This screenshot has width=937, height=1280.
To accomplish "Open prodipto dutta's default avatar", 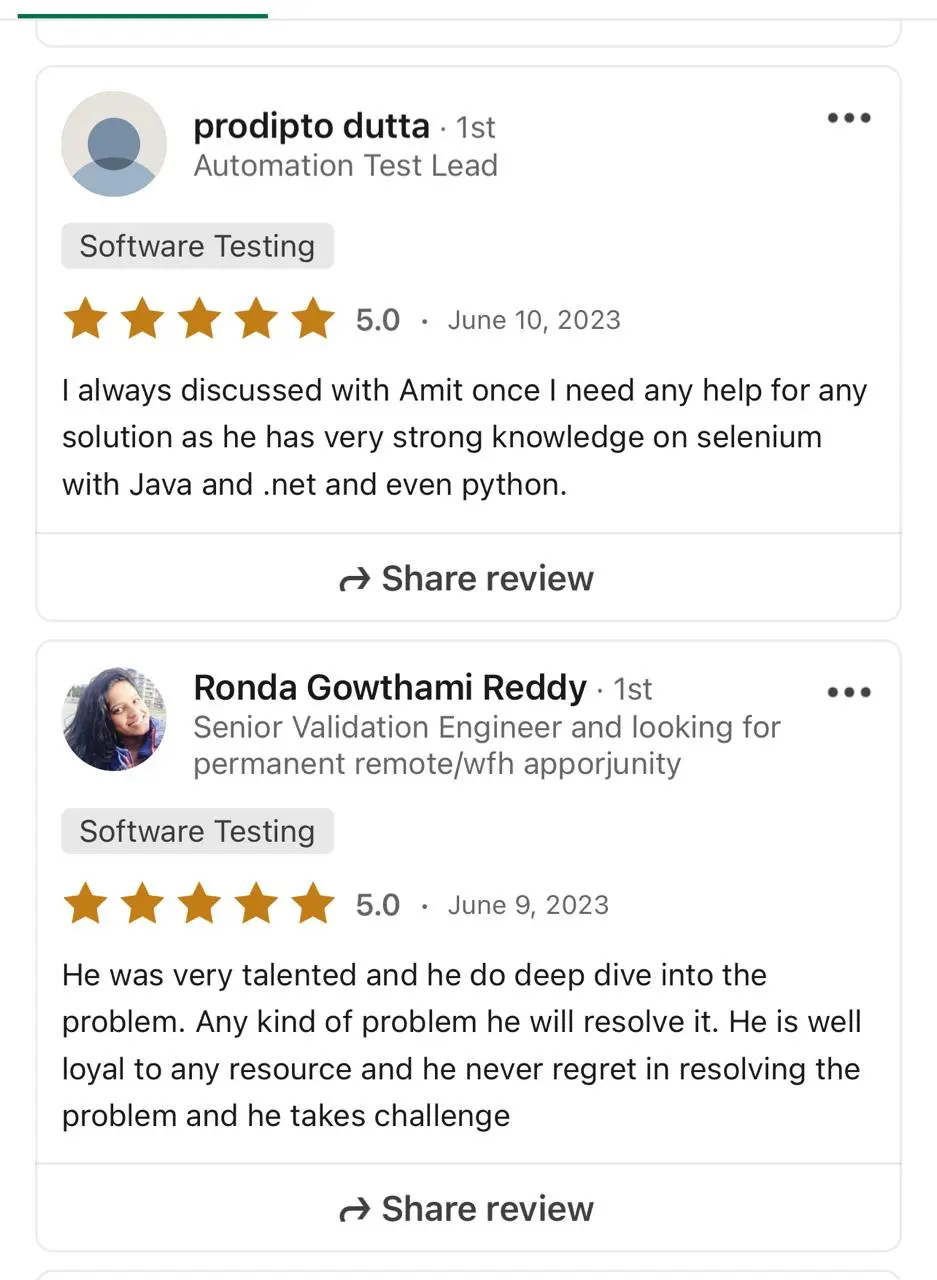I will pyautogui.click(x=114, y=144).
